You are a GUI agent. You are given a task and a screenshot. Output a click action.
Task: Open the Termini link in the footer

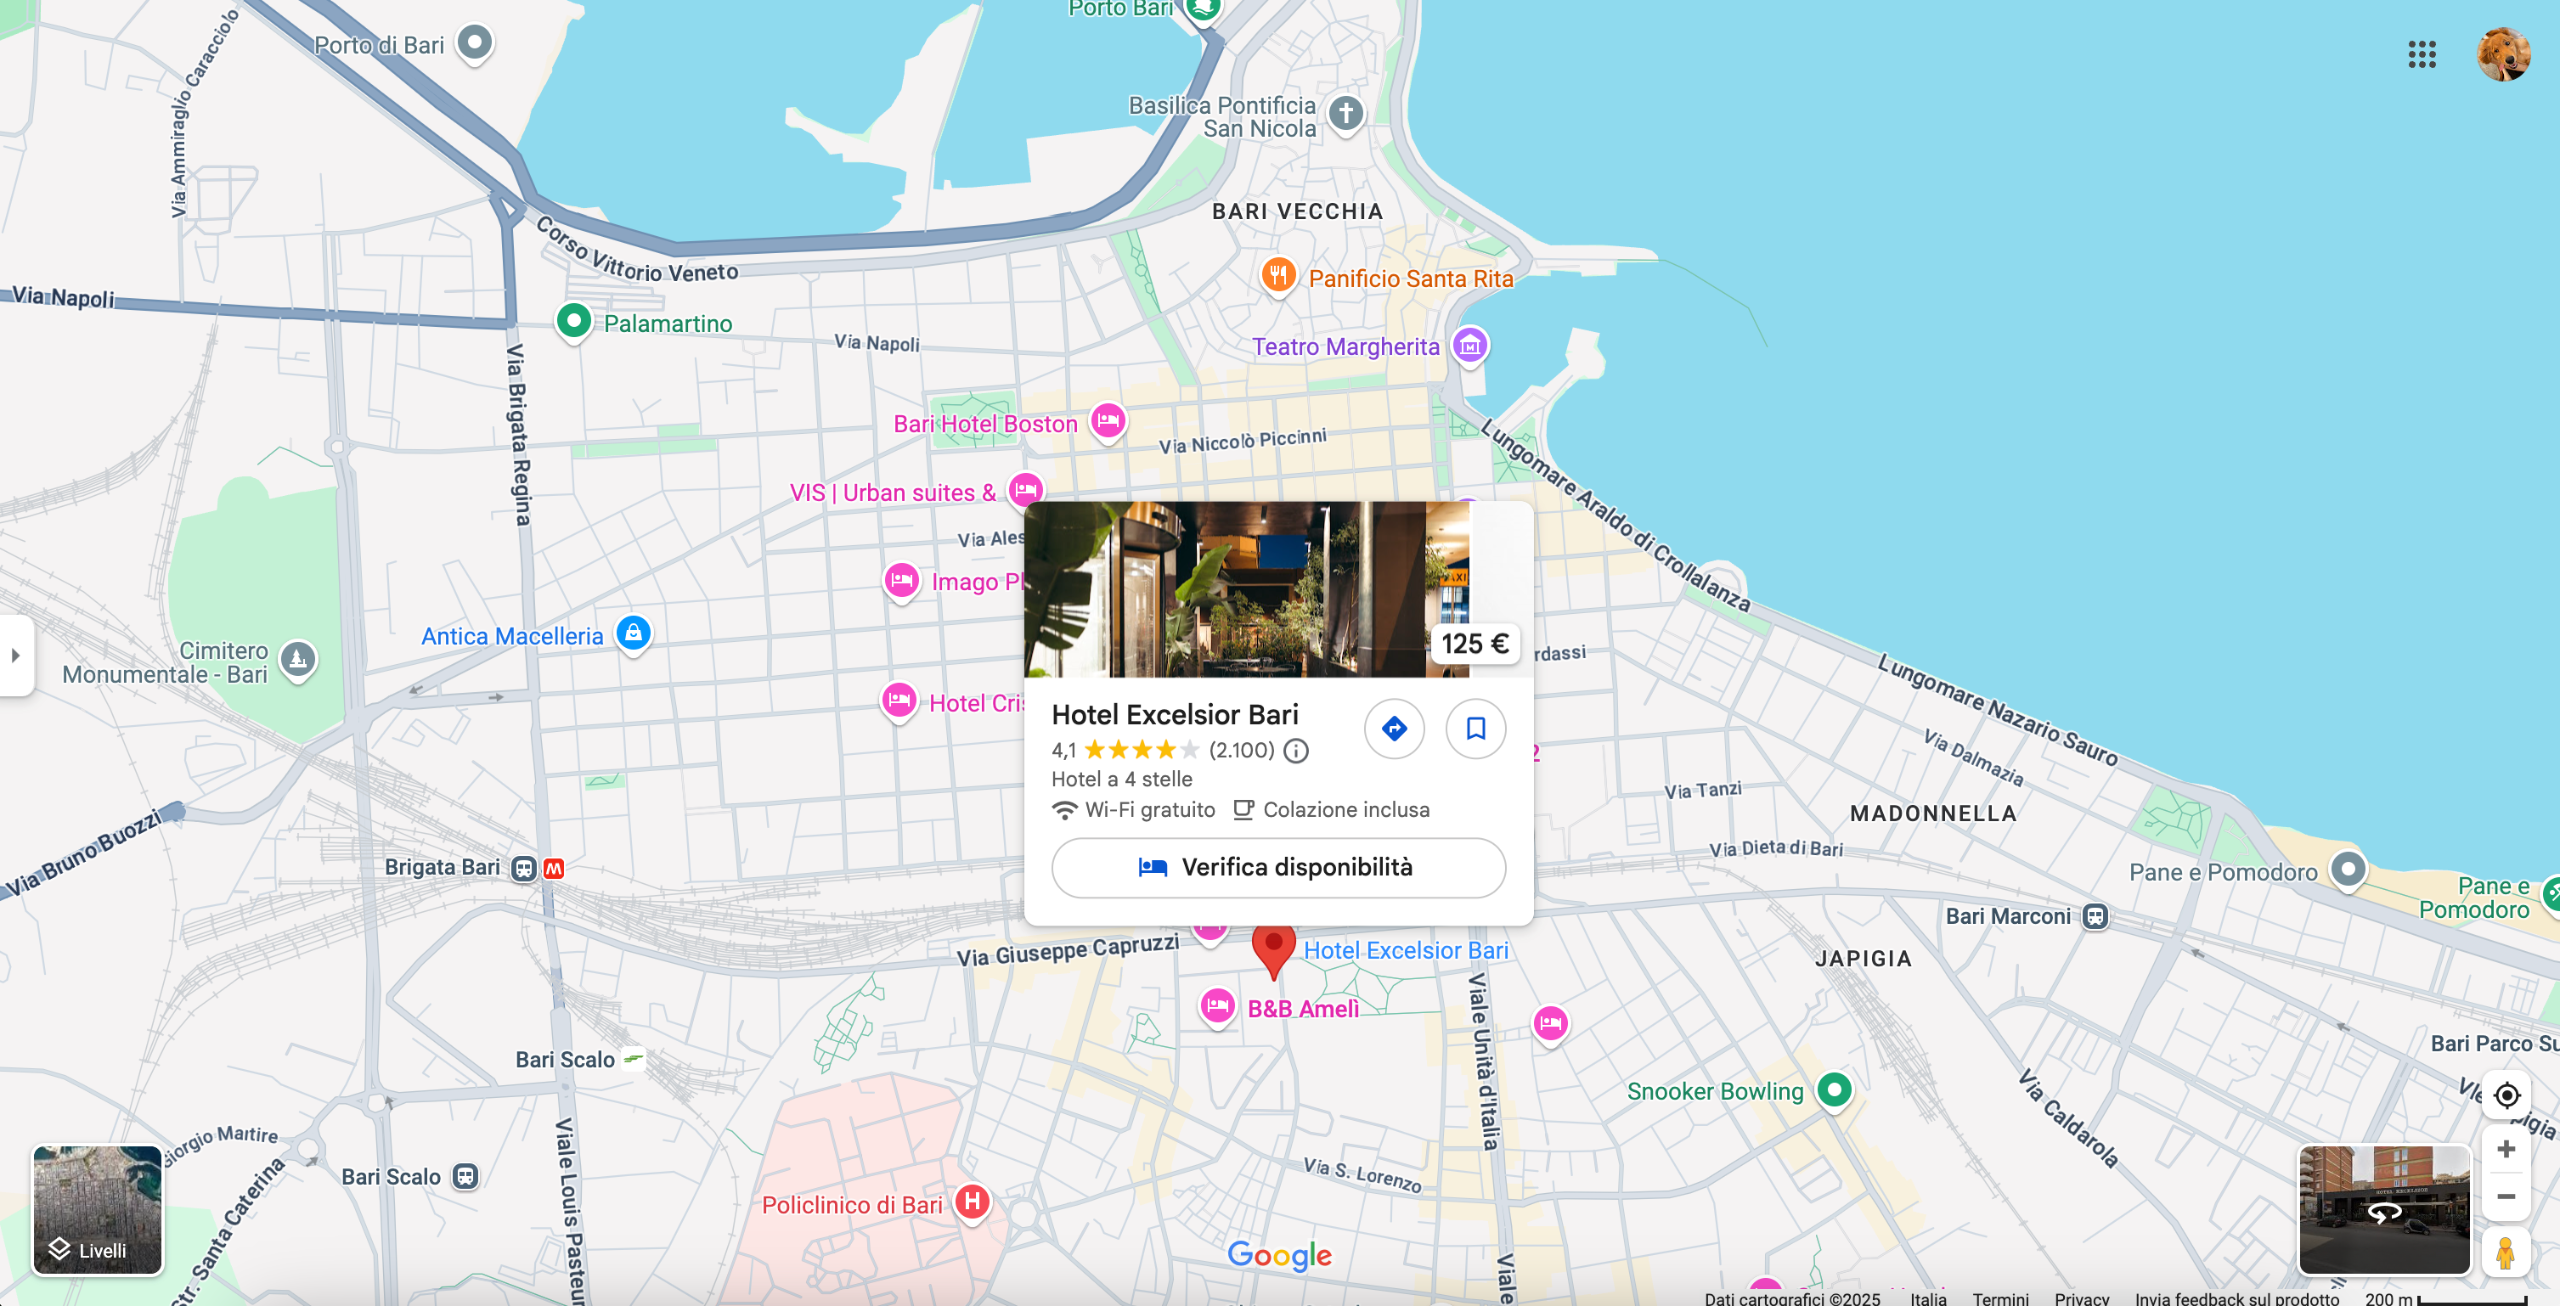pos(2000,1298)
